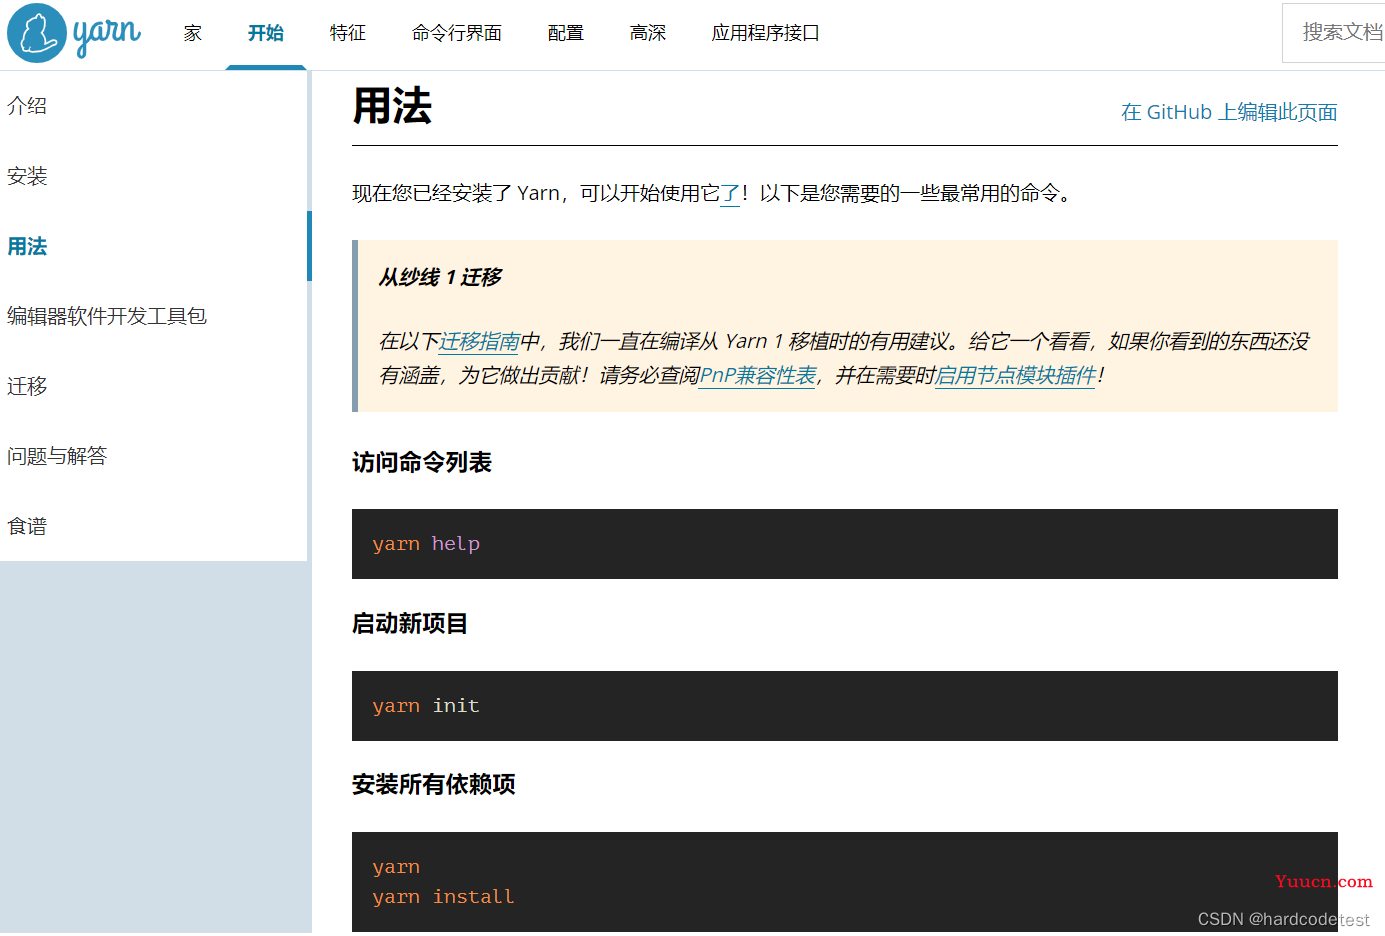The image size is (1385, 936).
Task: Click the 用法 page heading
Action: (392, 106)
